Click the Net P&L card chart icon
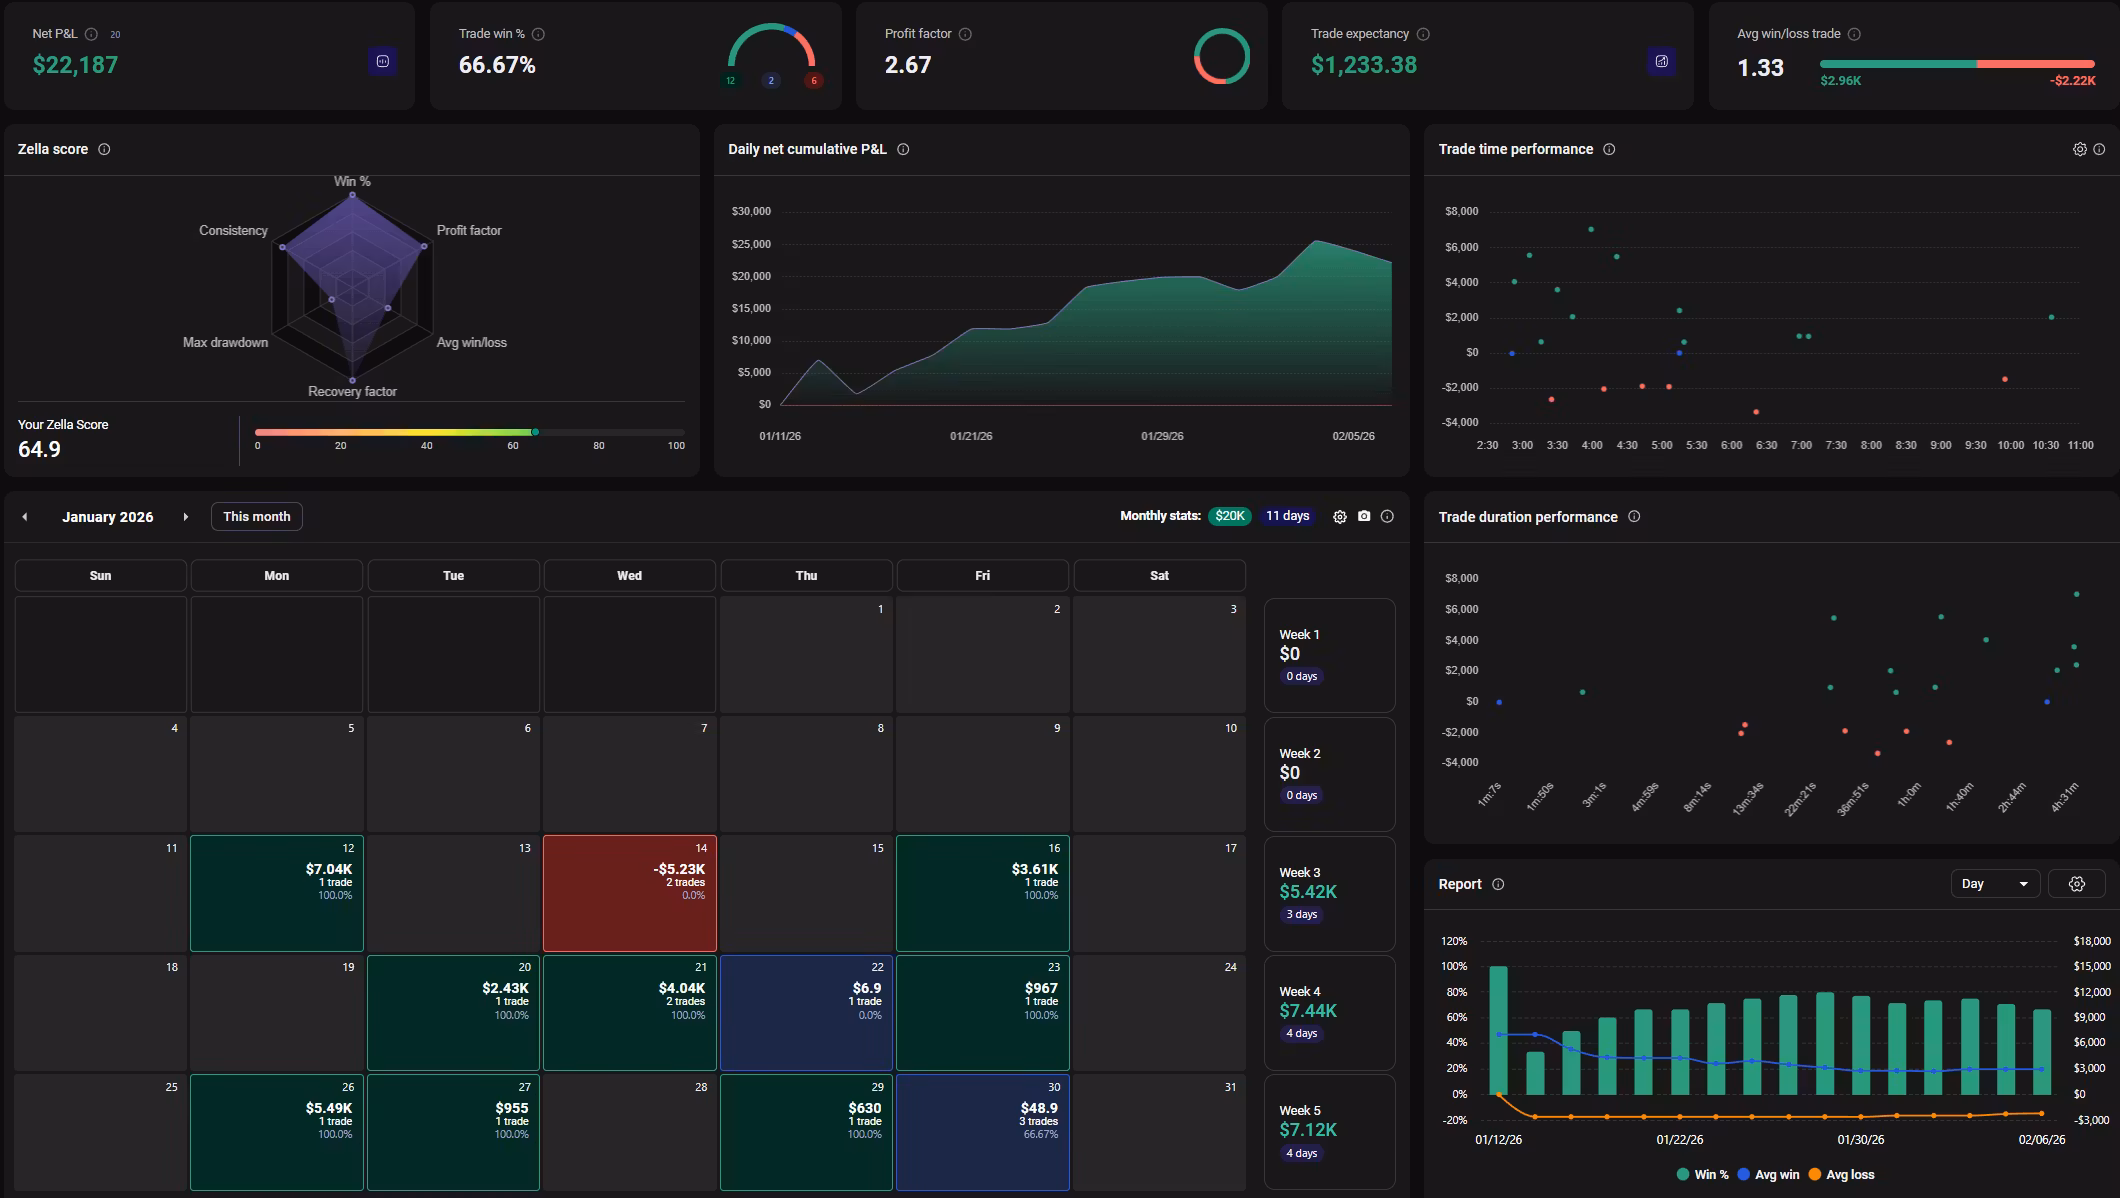This screenshot has height=1198, width=2120. pos(382,62)
